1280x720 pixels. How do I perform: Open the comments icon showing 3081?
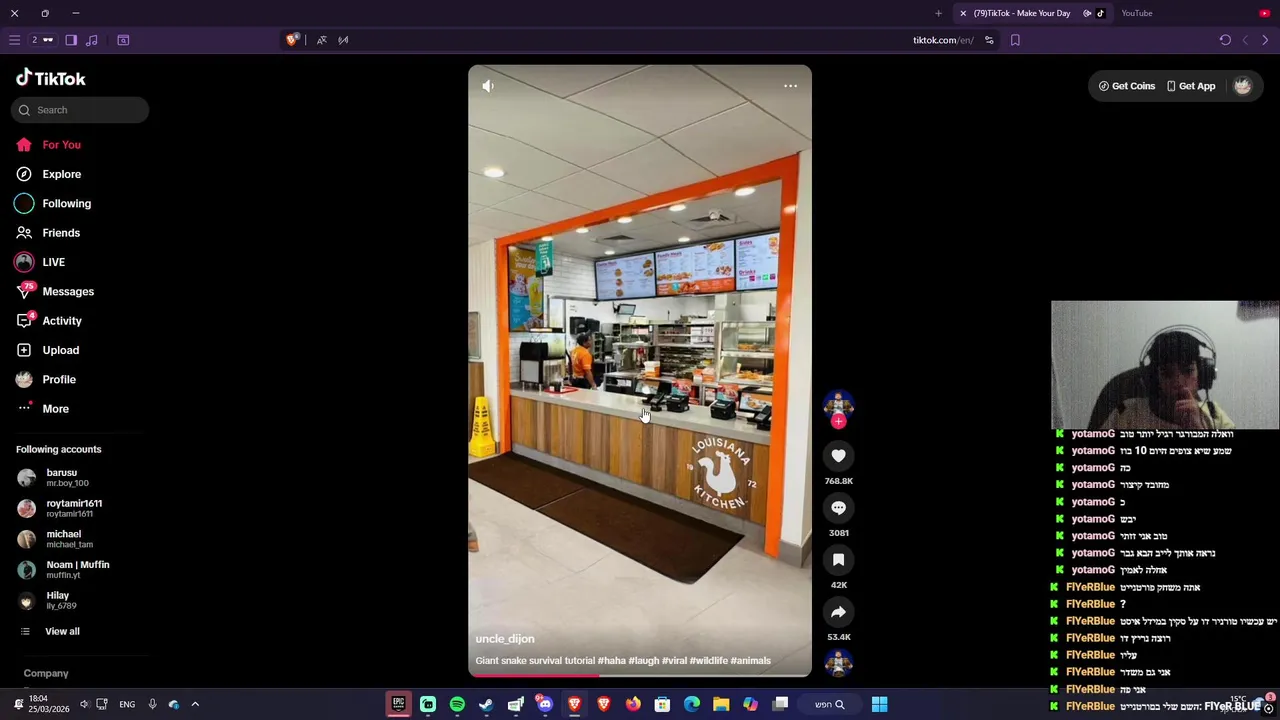(838, 508)
